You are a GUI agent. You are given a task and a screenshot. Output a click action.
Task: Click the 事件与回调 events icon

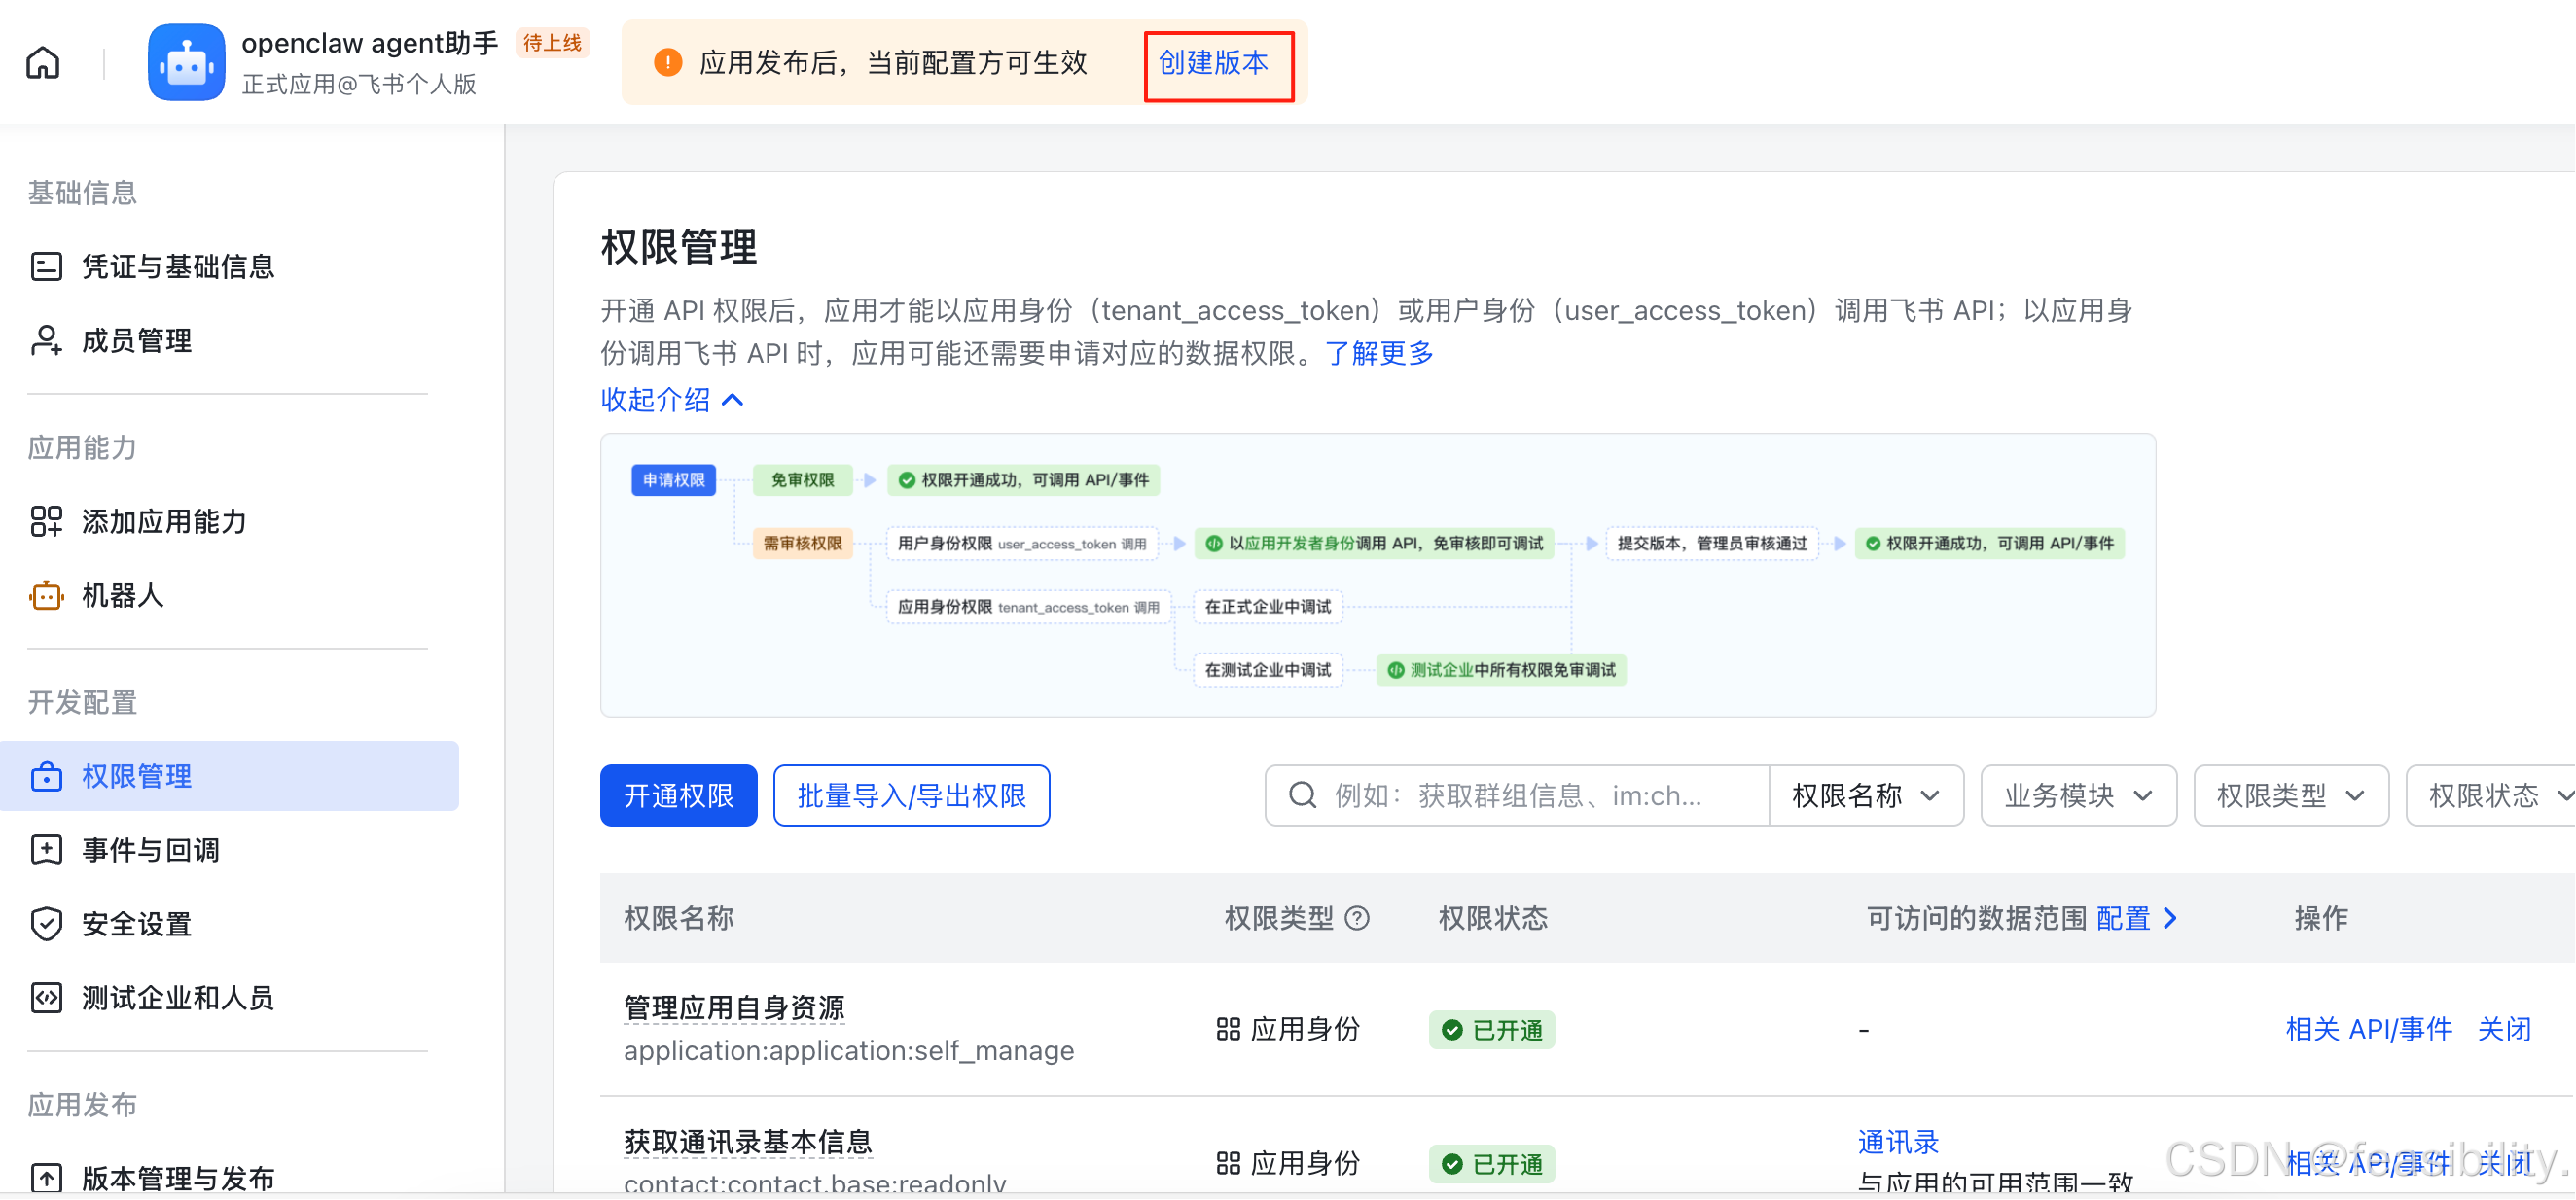46,849
